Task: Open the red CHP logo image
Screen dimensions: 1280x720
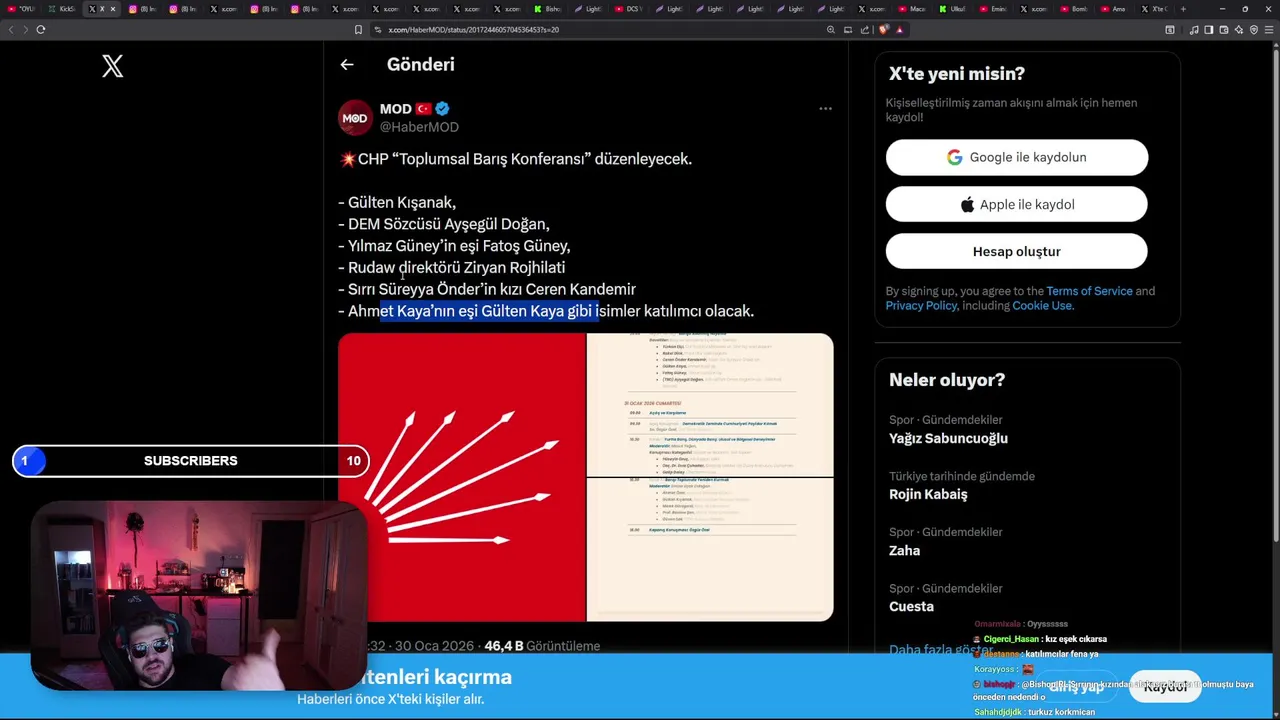Action: tap(461, 477)
